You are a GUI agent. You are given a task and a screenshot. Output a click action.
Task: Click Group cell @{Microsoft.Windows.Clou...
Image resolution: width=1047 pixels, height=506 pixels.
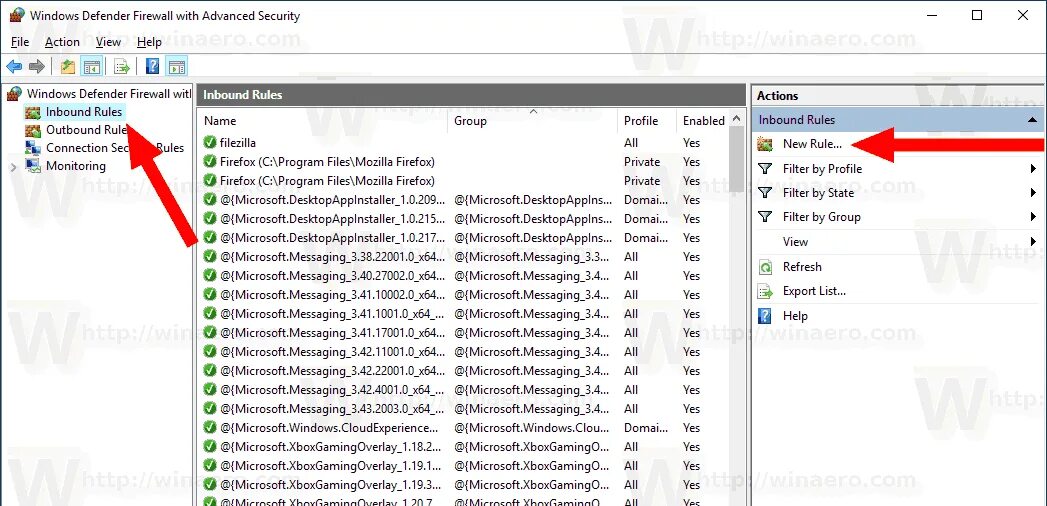(x=532, y=428)
